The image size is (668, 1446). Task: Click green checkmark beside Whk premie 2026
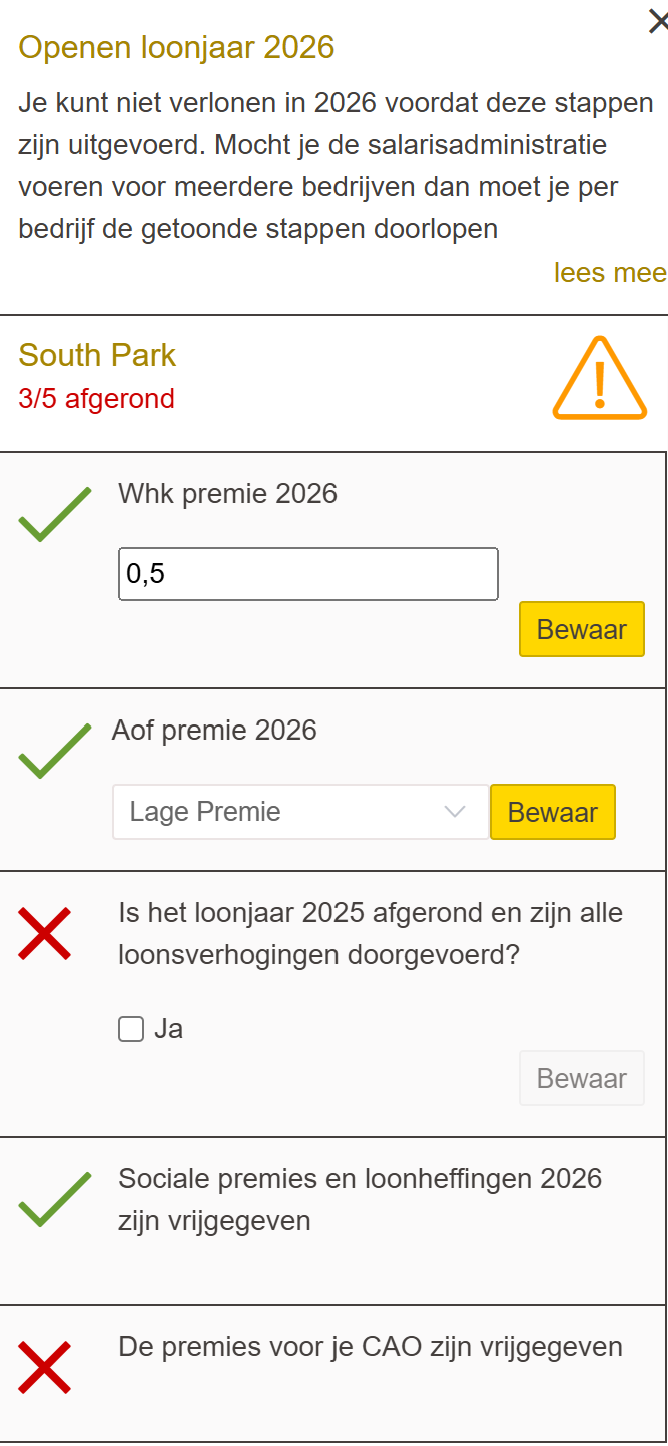tap(55, 514)
